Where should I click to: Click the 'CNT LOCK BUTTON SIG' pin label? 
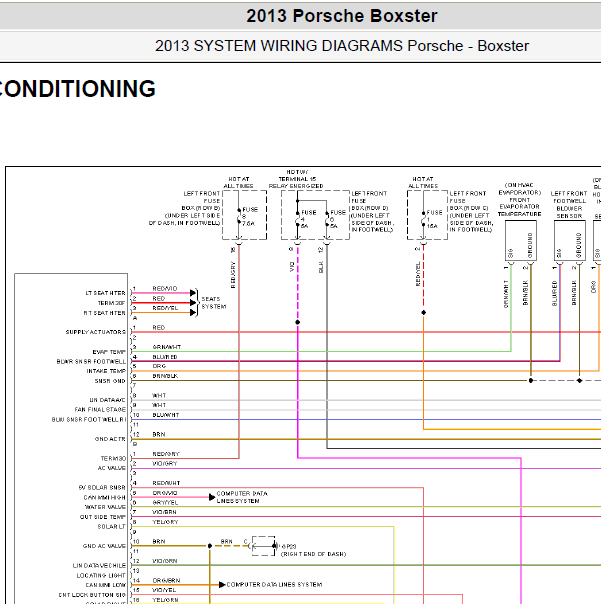point(92,595)
